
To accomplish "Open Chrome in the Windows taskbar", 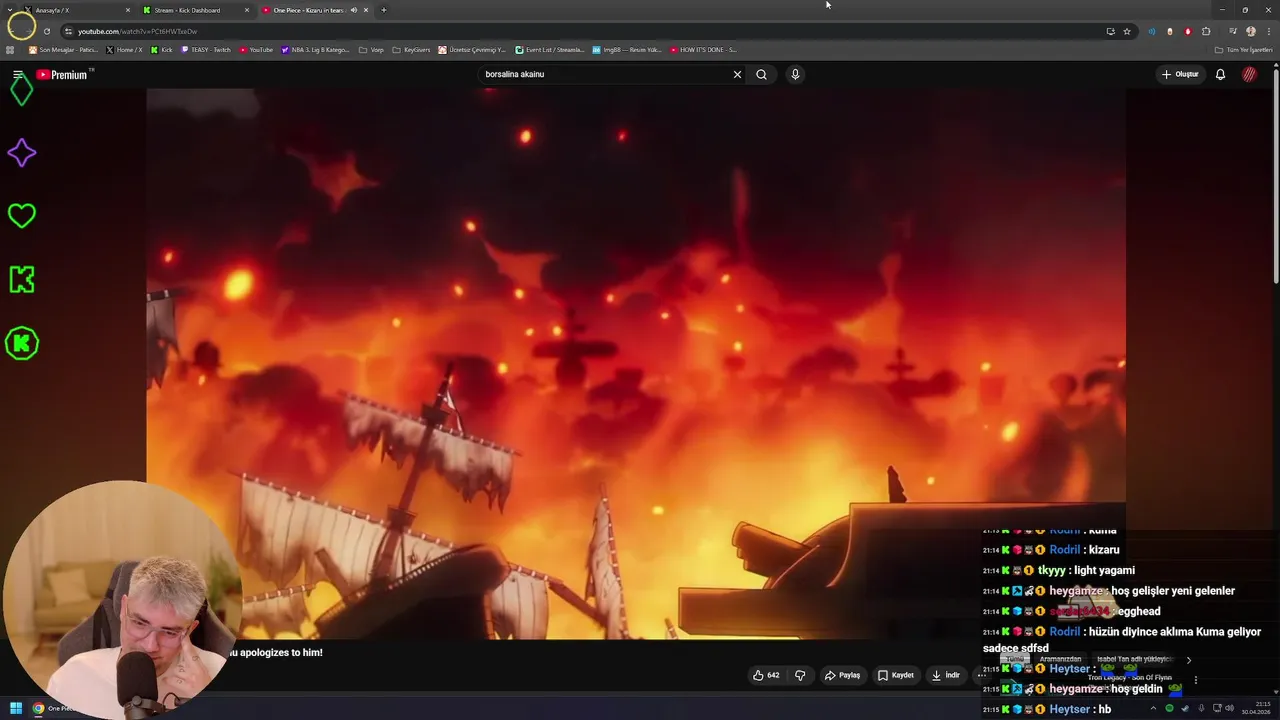I will (38, 708).
